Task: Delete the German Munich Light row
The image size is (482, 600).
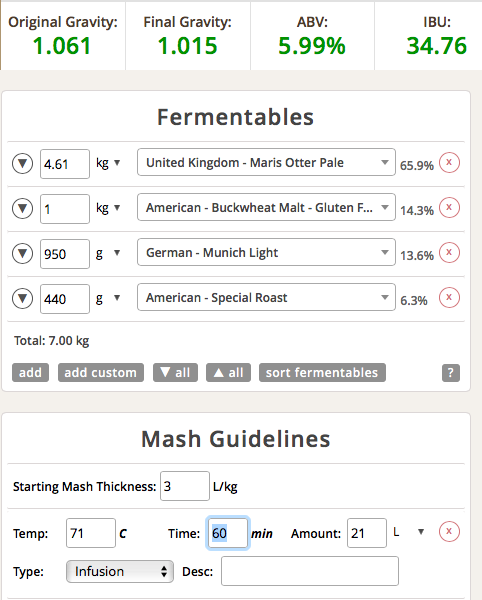Action: [449, 253]
